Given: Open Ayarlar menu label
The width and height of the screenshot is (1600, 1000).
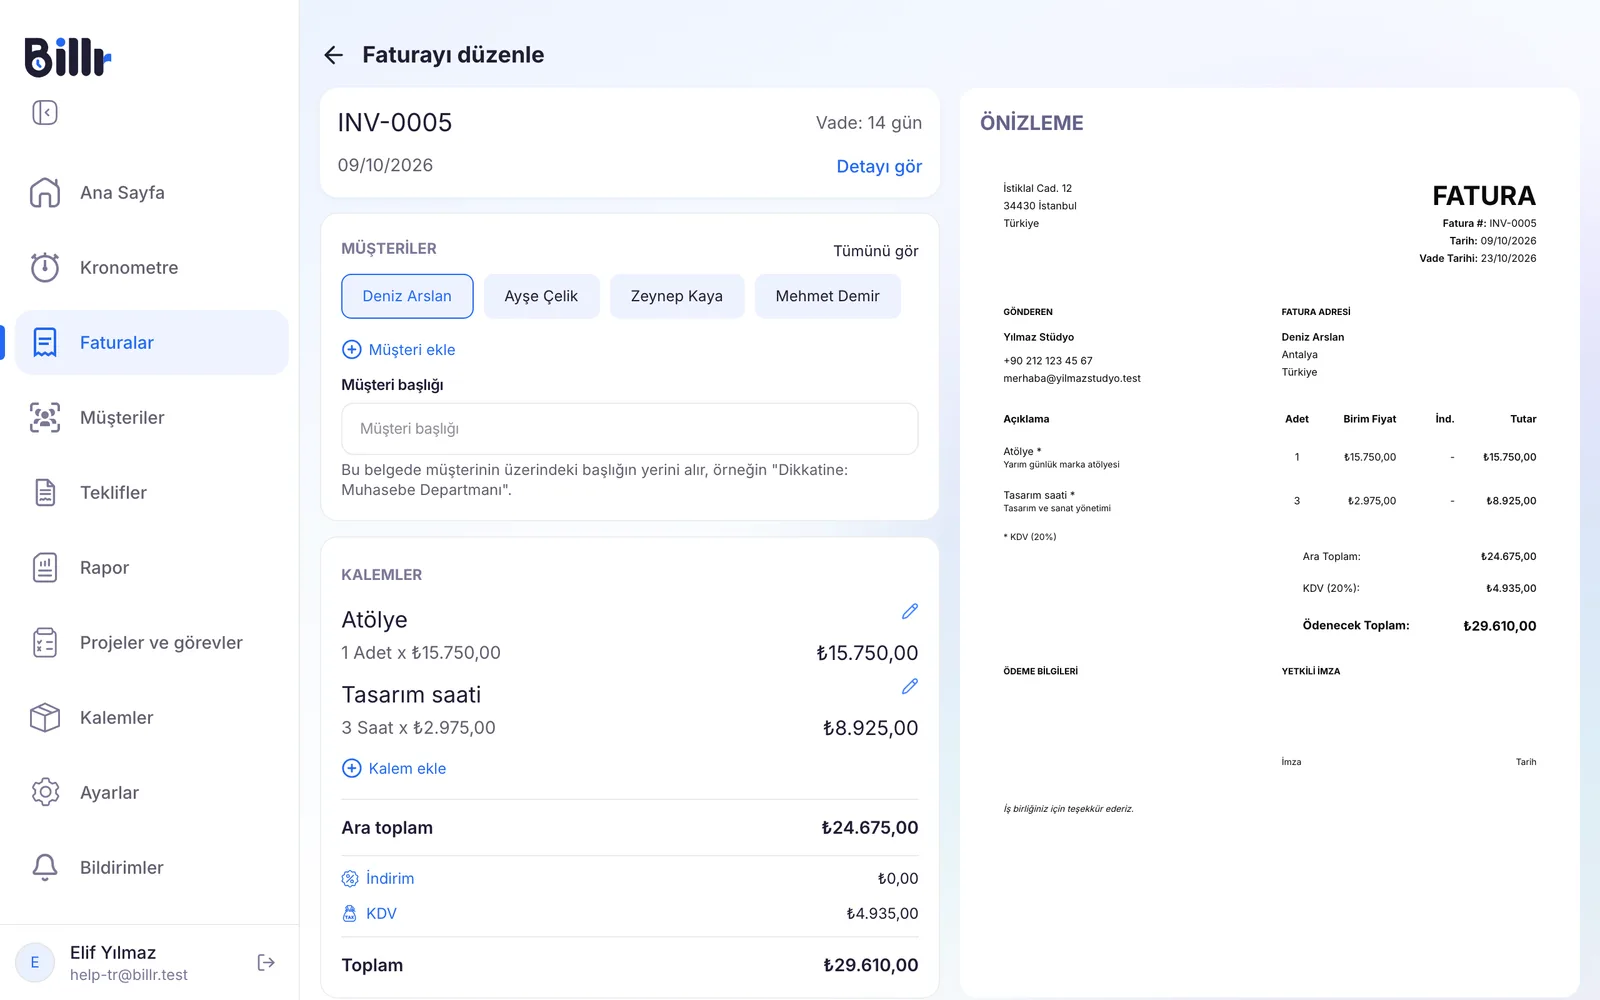Looking at the screenshot, I should [109, 792].
